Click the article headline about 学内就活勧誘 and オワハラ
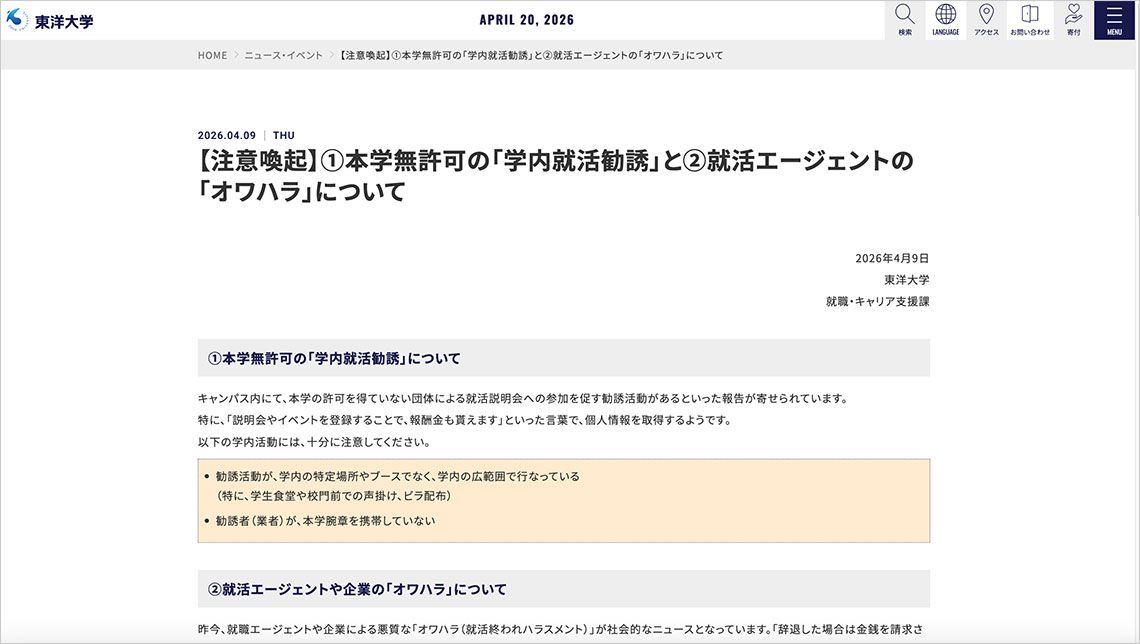The width and height of the screenshot is (1140, 644). [x=555, y=175]
